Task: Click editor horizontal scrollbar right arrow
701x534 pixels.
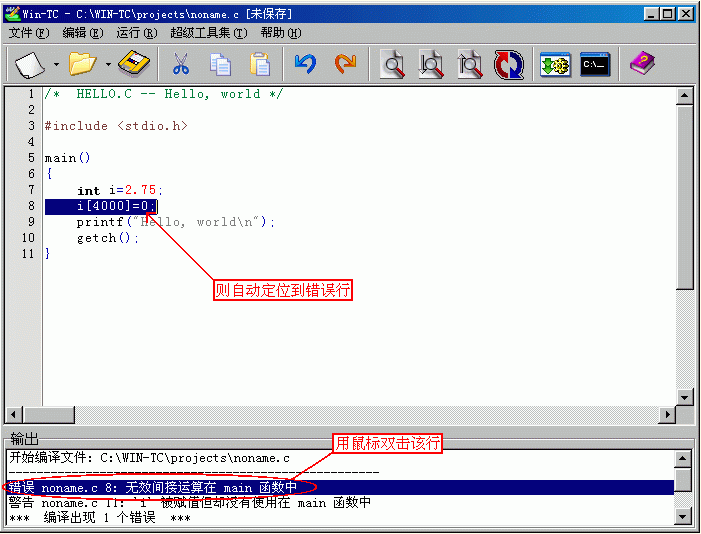Action: coord(667,415)
